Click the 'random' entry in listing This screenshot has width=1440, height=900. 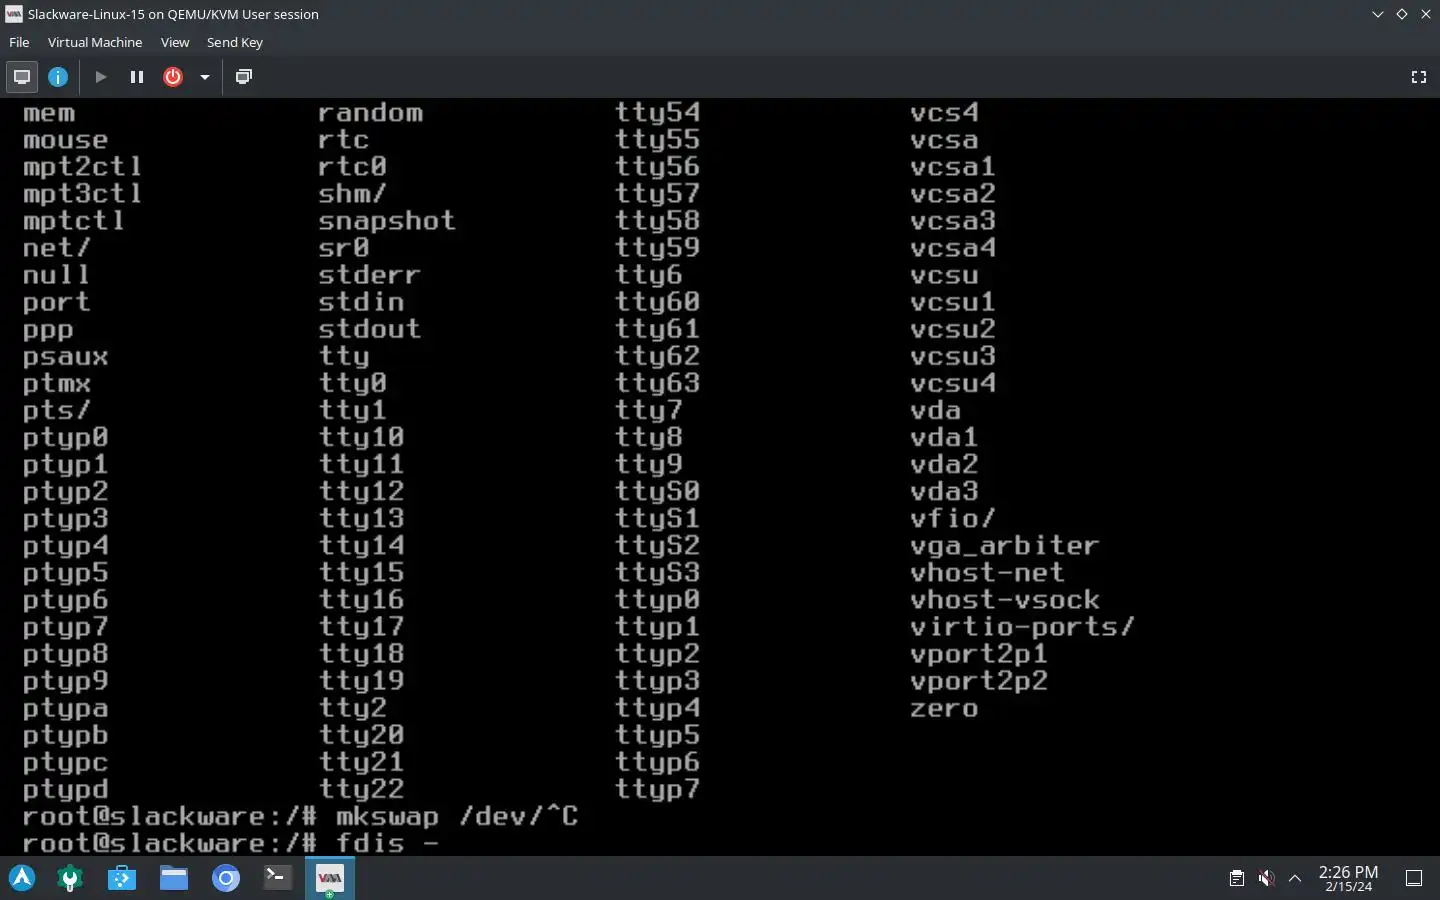click(x=370, y=113)
